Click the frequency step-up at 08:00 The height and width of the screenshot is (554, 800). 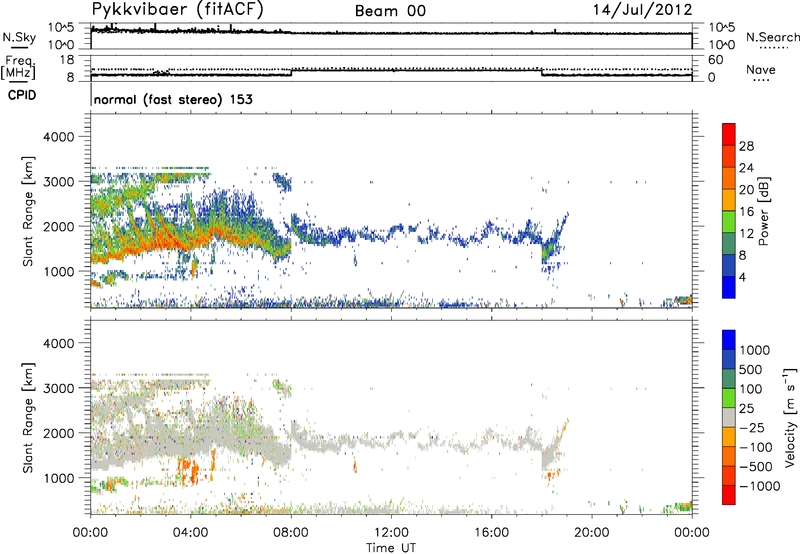pyautogui.click(x=291, y=73)
